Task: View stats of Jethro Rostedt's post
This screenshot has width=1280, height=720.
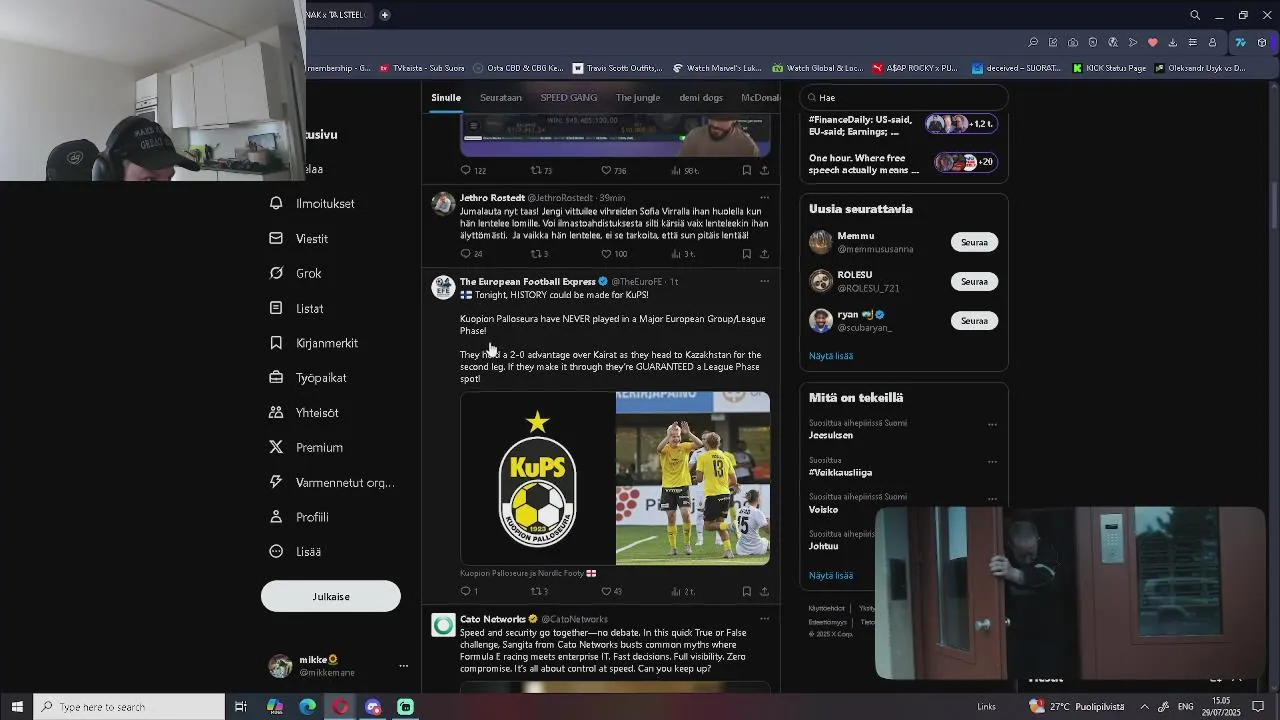Action: (683, 254)
